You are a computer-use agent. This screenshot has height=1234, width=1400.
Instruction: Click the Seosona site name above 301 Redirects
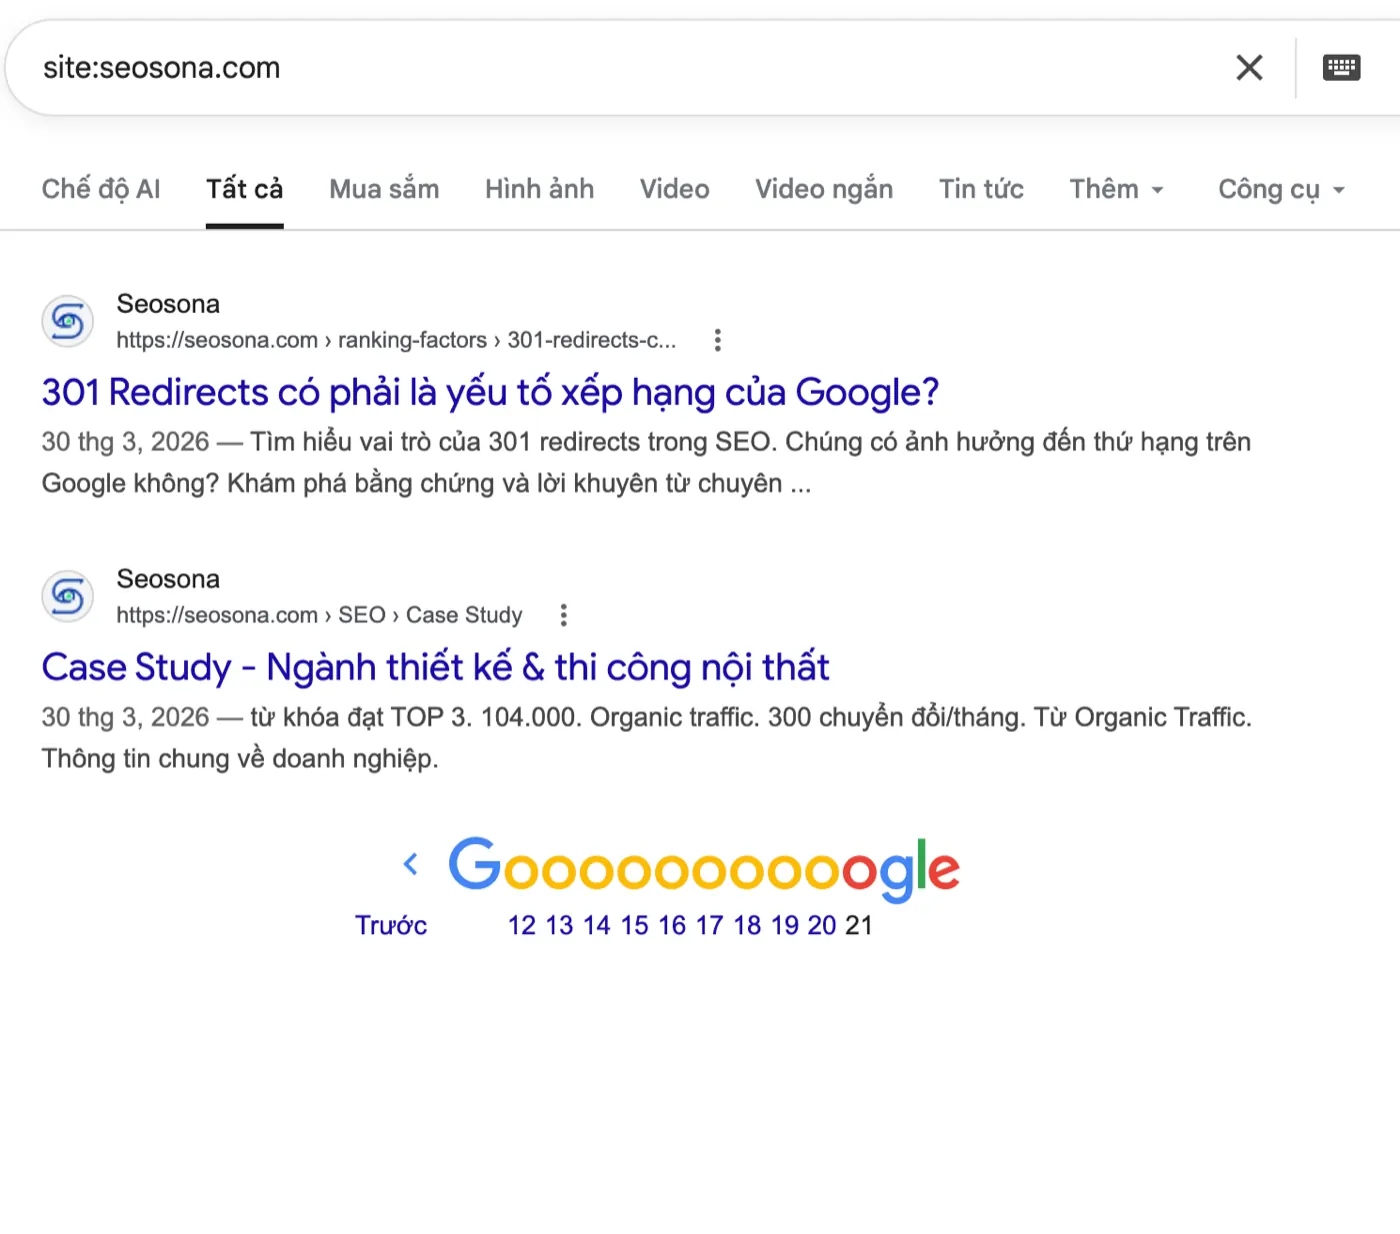click(168, 304)
